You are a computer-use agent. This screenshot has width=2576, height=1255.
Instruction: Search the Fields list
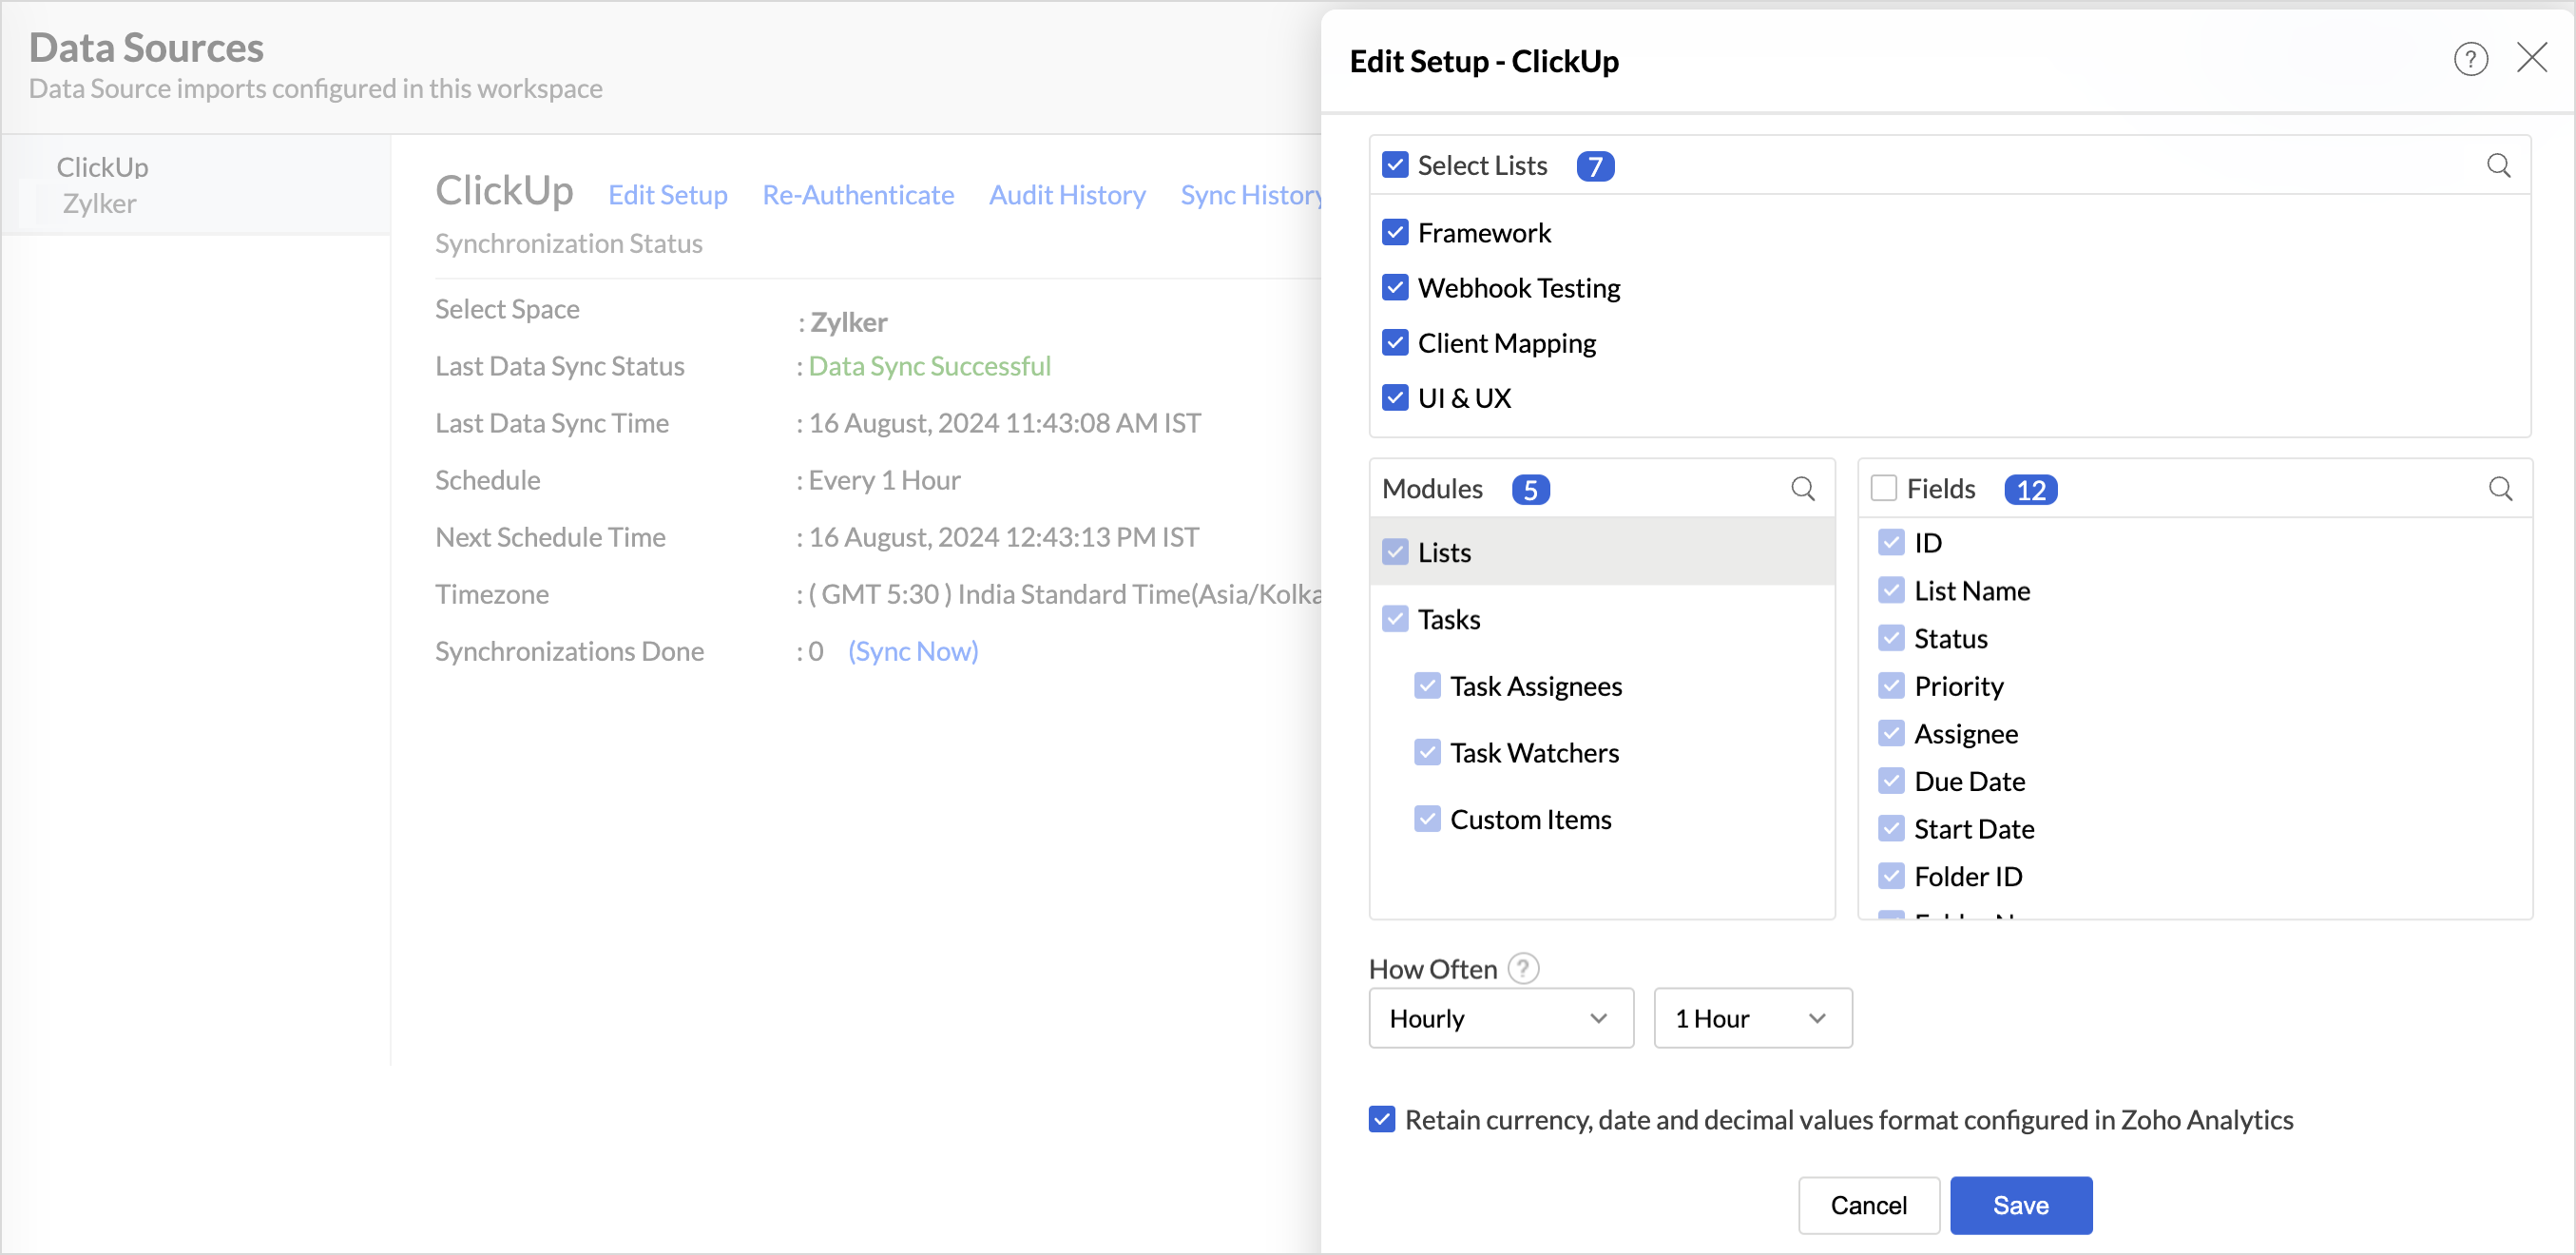(2500, 489)
